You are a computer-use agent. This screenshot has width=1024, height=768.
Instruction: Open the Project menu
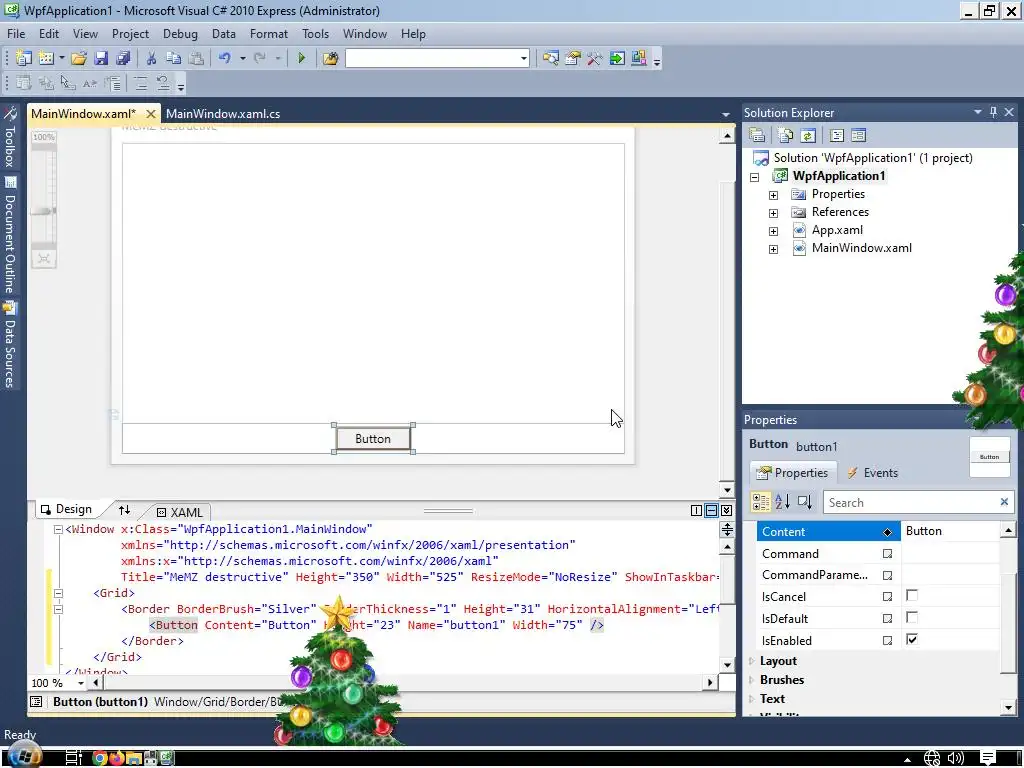click(x=130, y=34)
